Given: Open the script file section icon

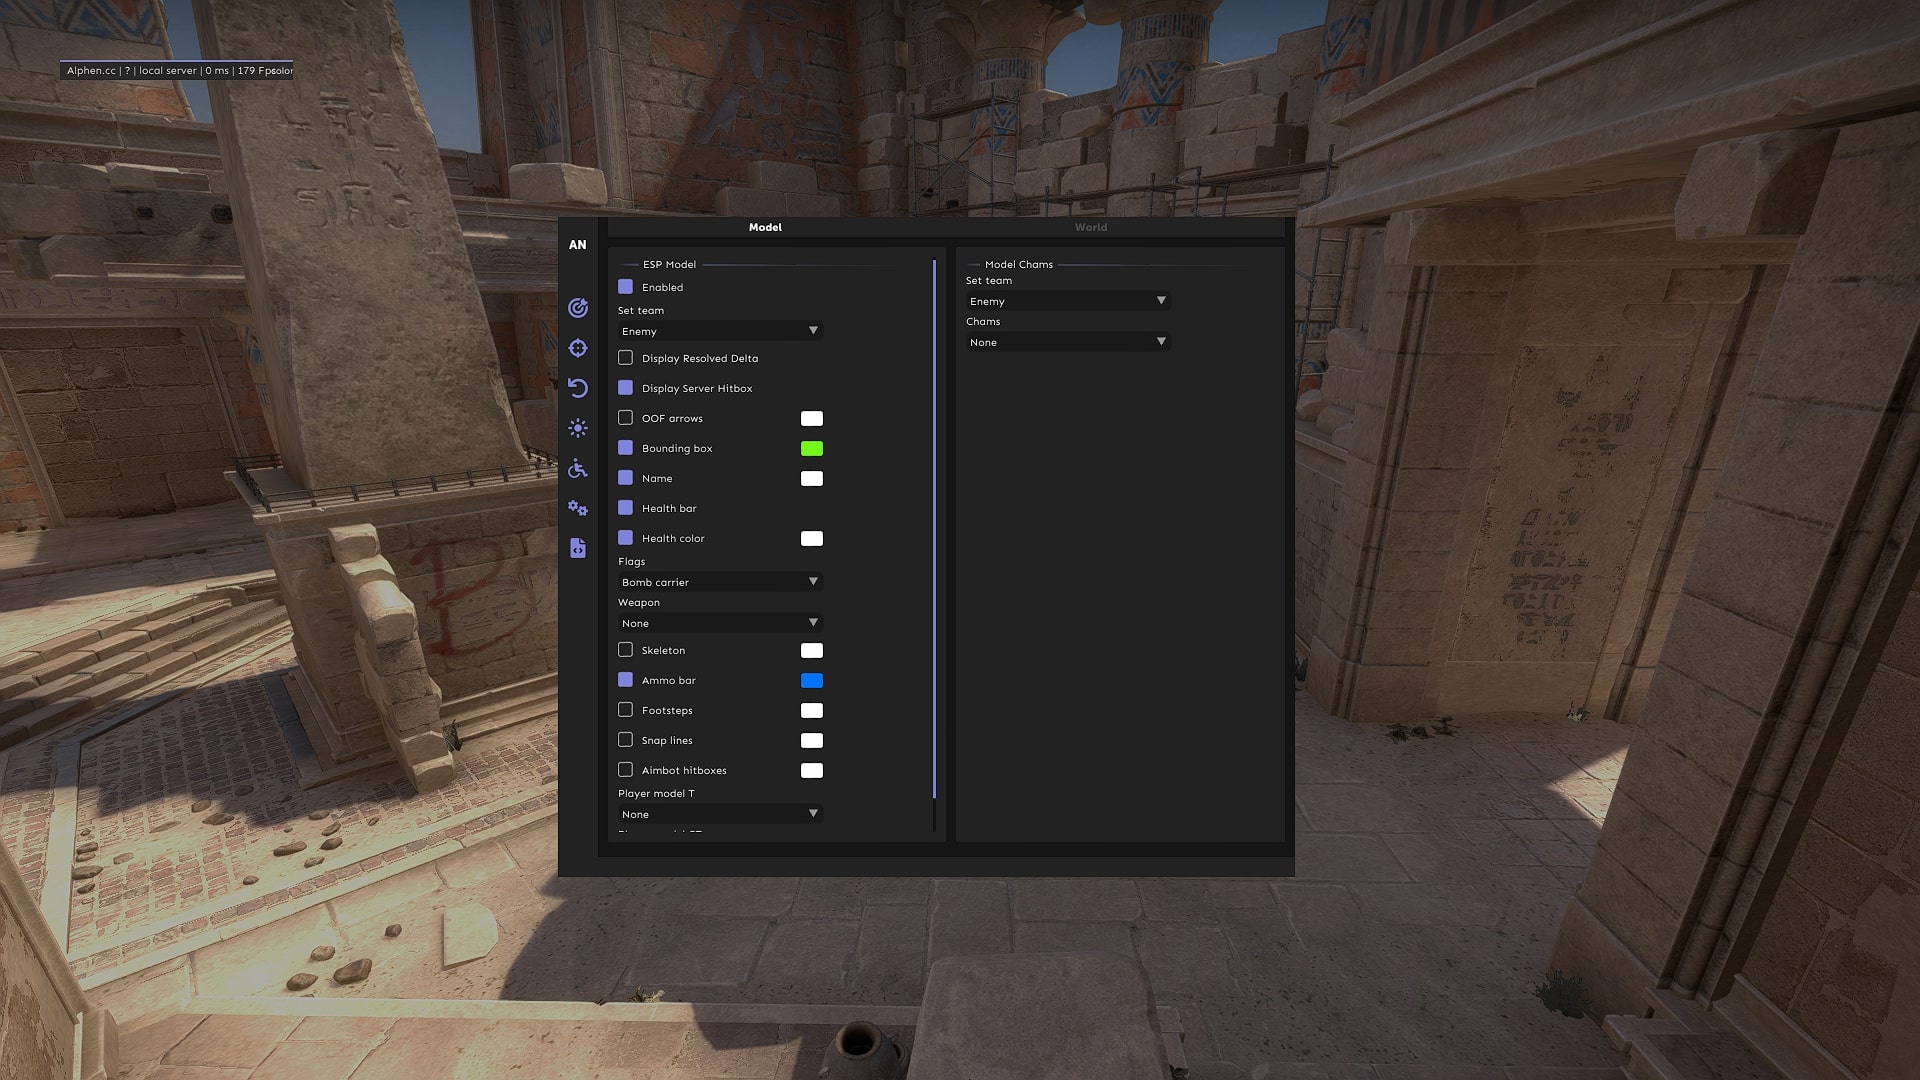Looking at the screenshot, I should pos(578,549).
